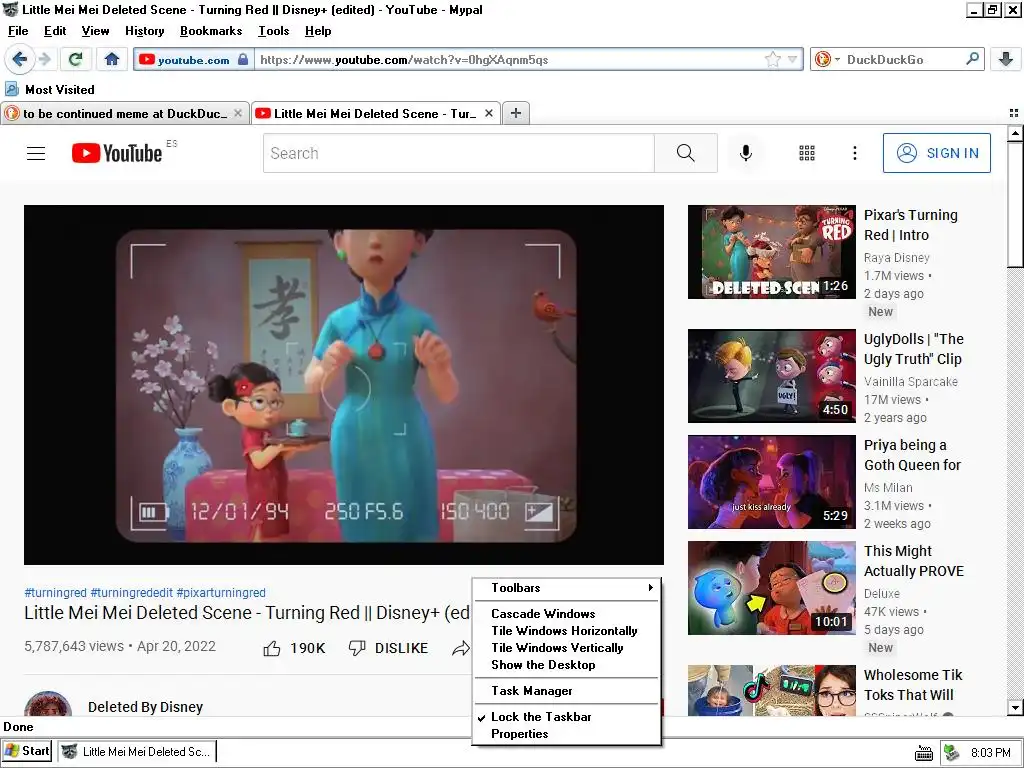This screenshot has height=768, width=1024.
Task: Click the #turningred hashtag link
Action: [56, 593]
